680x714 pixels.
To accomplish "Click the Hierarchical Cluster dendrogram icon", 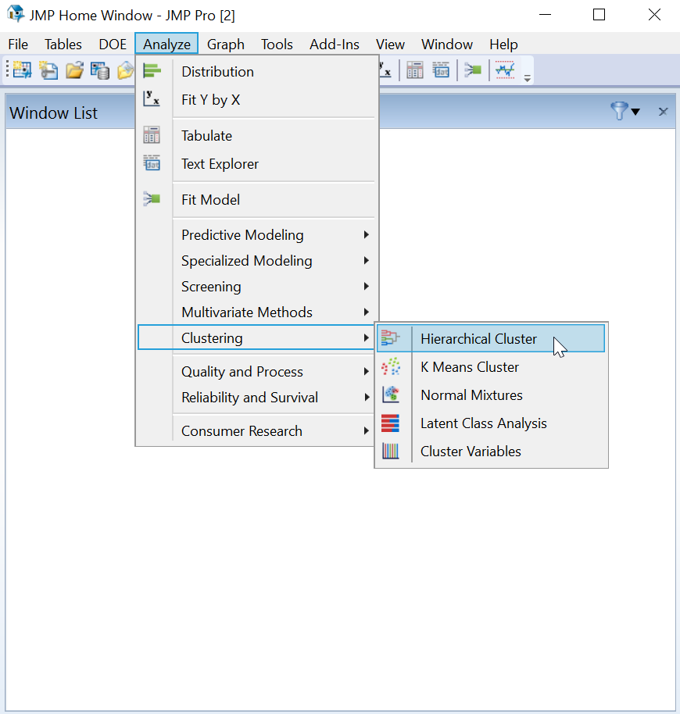I will 390,338.
